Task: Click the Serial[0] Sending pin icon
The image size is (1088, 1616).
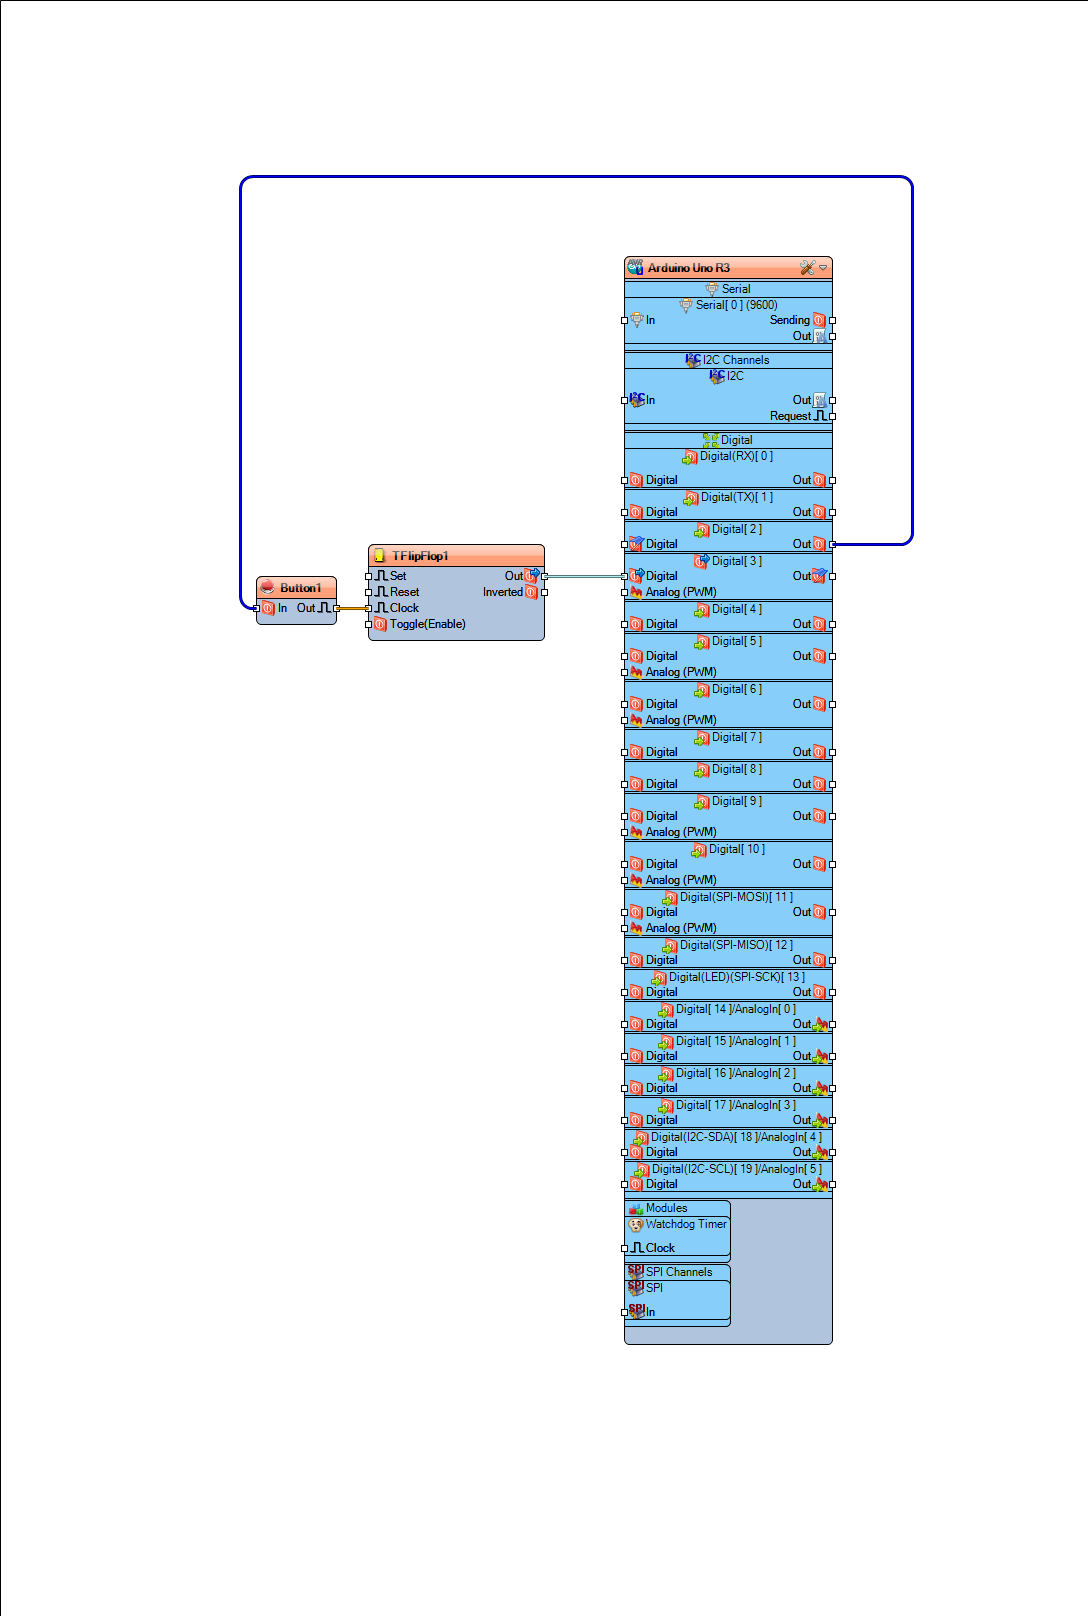Action: pyautogui.click(x=820, y=320)
